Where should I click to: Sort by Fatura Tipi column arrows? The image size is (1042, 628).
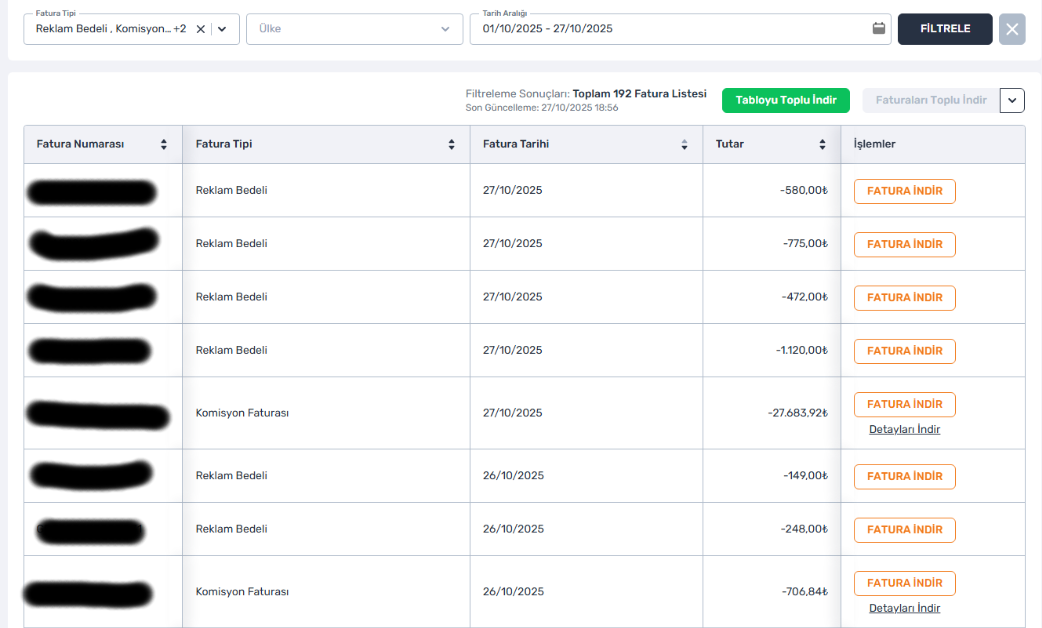pyautogui.click(x=452, y=144)
